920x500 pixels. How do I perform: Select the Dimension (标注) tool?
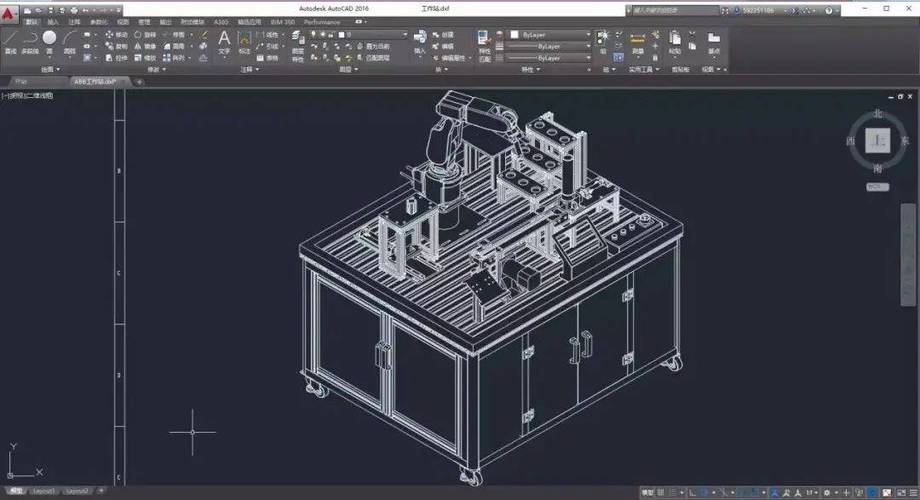click(244, 43)
